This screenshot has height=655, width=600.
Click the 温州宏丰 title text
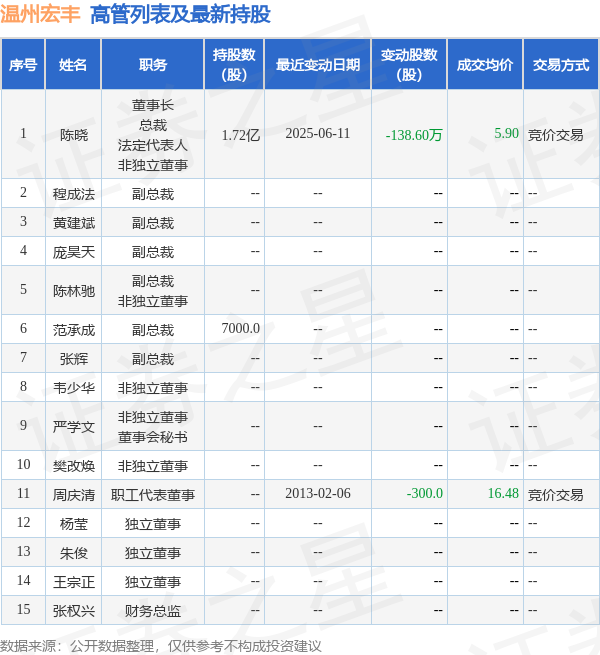[40, 14]
